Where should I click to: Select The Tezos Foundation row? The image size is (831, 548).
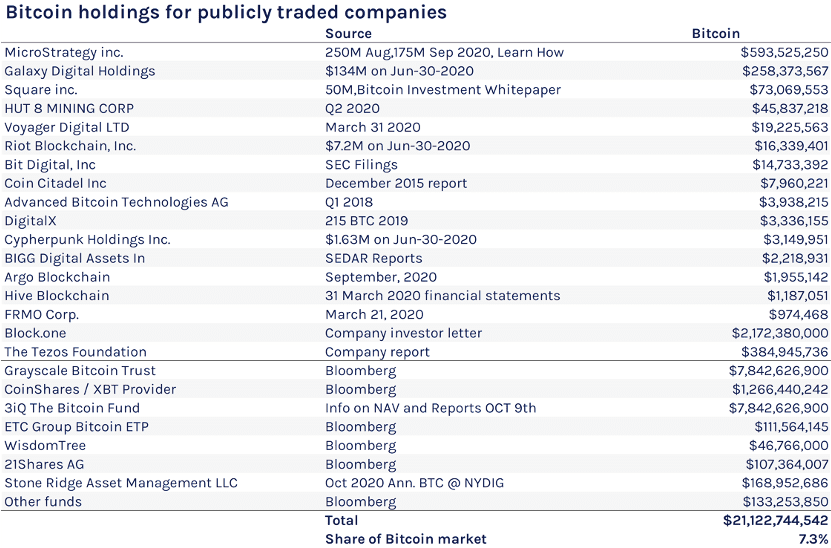pyautogui.click(x=416, y=352)
